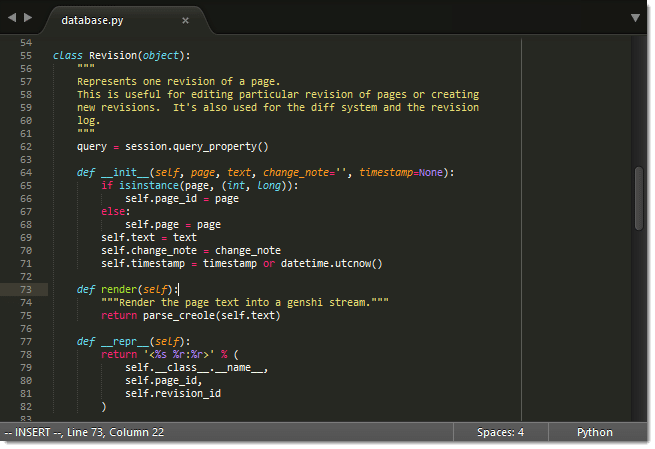Viewport: 655px width, 449px height.
Task: Click the '<%s %r:%r>' format string
Action: coord(179,355)
